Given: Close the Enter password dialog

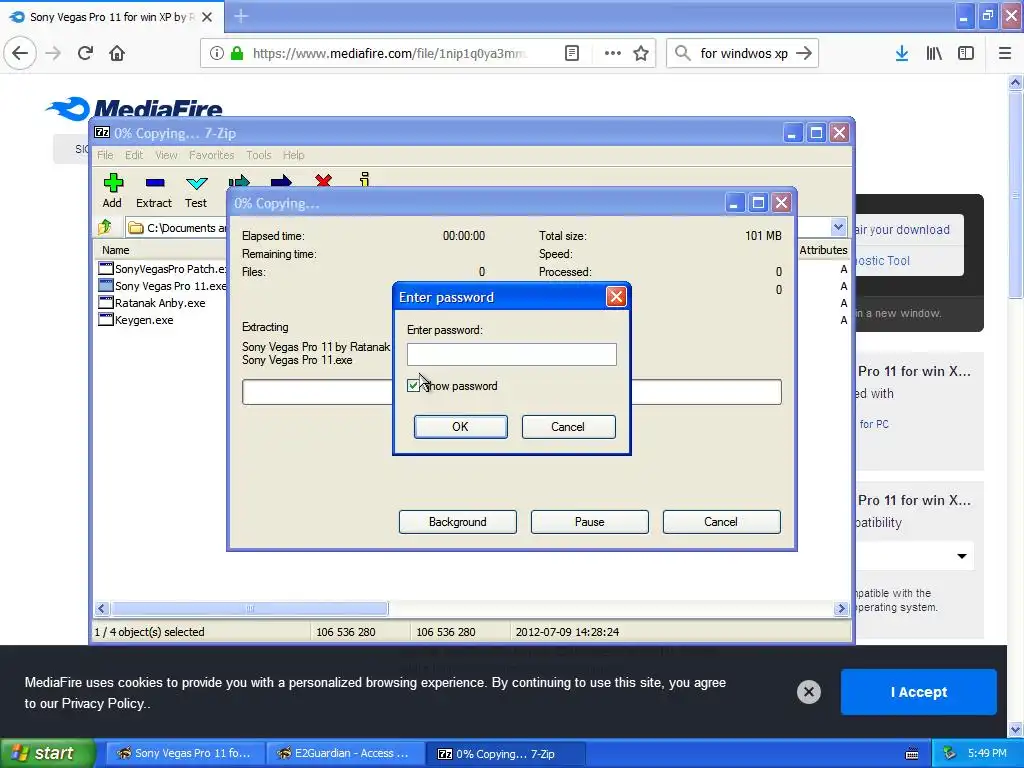Looking at the screenshot, I should (616, 297).
